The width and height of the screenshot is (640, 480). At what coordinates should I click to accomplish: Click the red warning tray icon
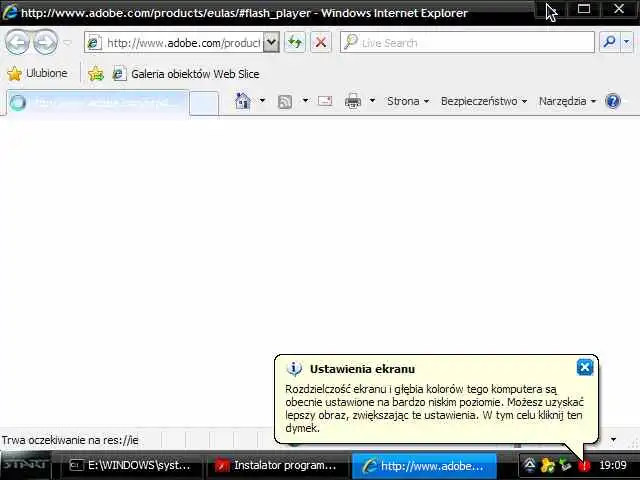point(584,465)
